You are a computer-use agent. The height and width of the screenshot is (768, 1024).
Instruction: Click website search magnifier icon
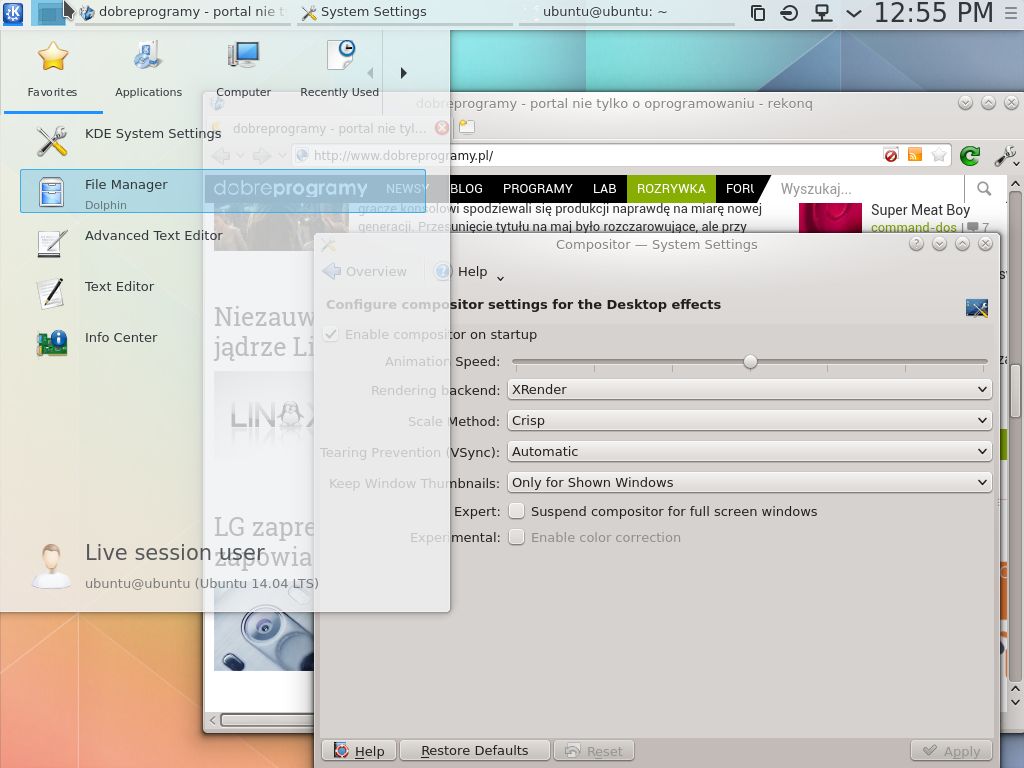(984, 189)
